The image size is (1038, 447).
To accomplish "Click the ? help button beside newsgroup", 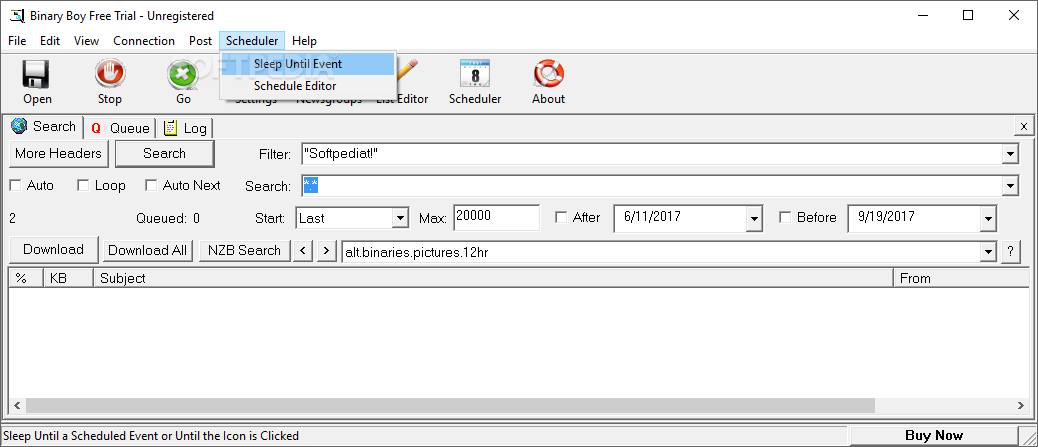I will pyautogui.click(x=1010, y=252).
